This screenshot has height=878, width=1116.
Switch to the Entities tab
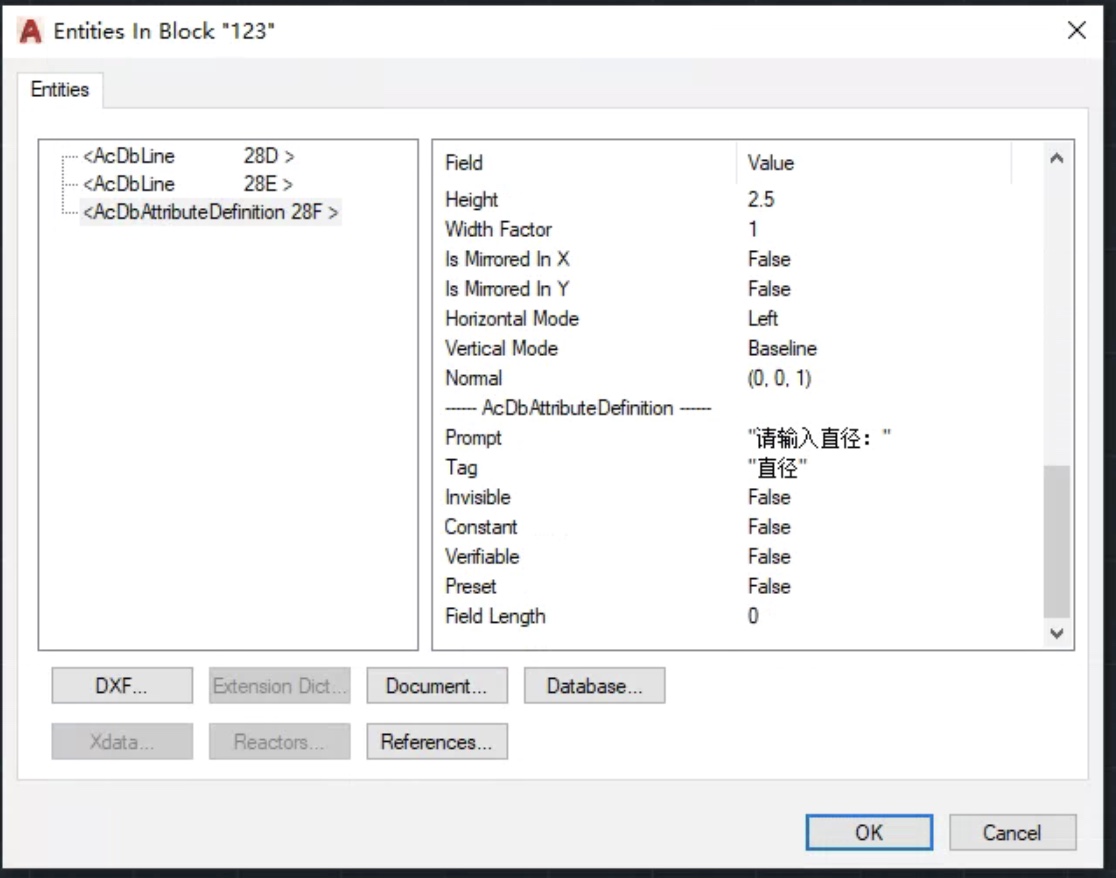[x=59, y=89]
